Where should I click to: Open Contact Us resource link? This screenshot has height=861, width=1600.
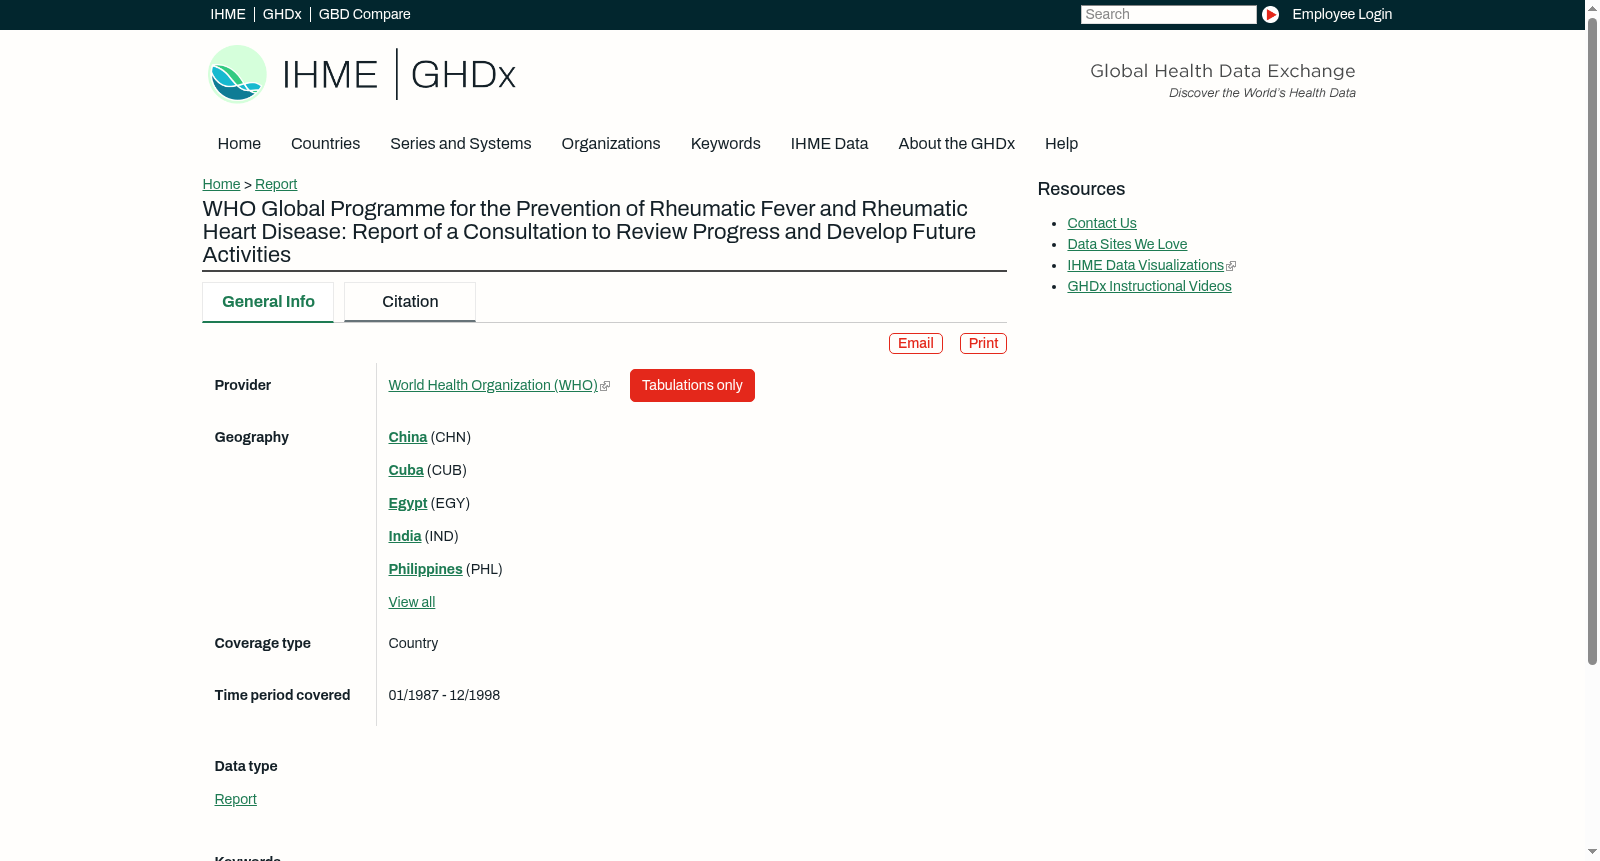(1102, 223)
